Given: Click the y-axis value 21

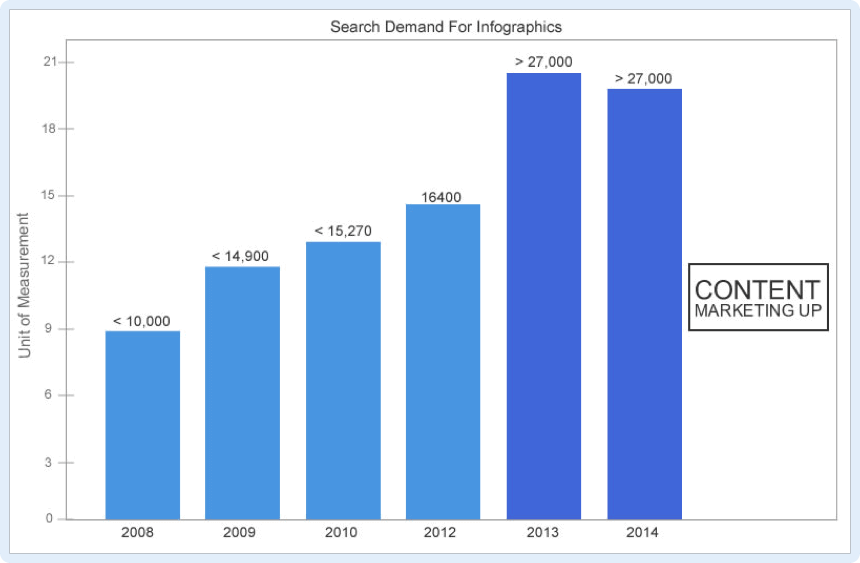Looking at the screenshot, I should click(x=50, y=62).
